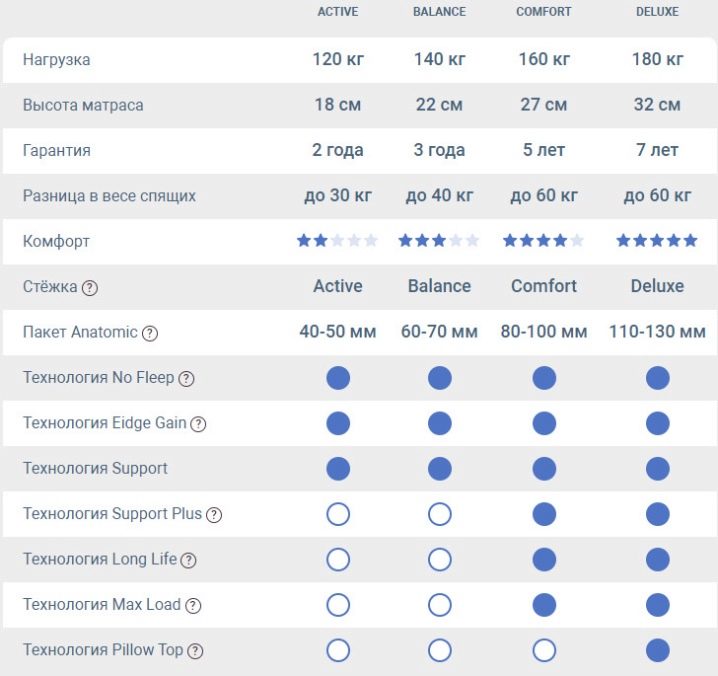Select the empty Pillow Top circle under Comfort

(544, 650)
